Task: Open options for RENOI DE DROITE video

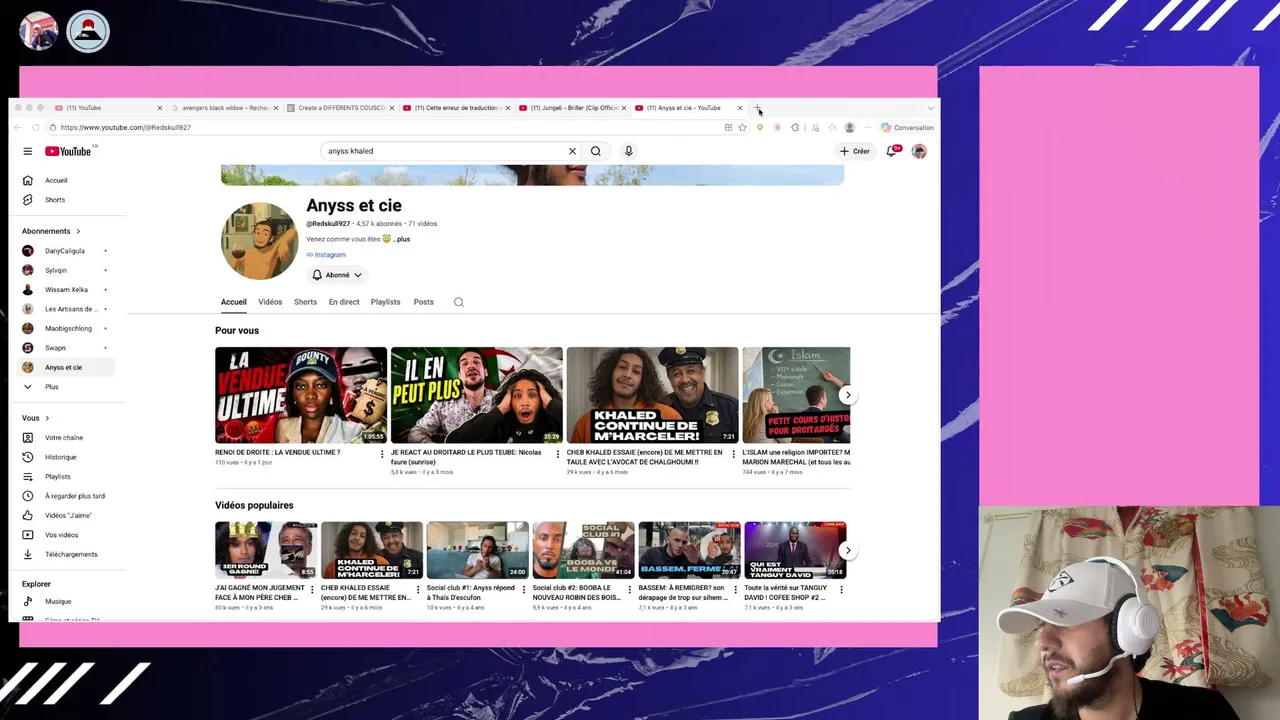Action: tap(382, 454)
